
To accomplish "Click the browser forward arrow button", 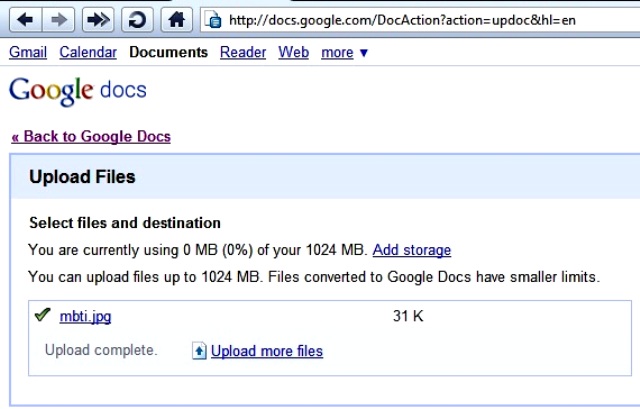I will tap(57, 19).
